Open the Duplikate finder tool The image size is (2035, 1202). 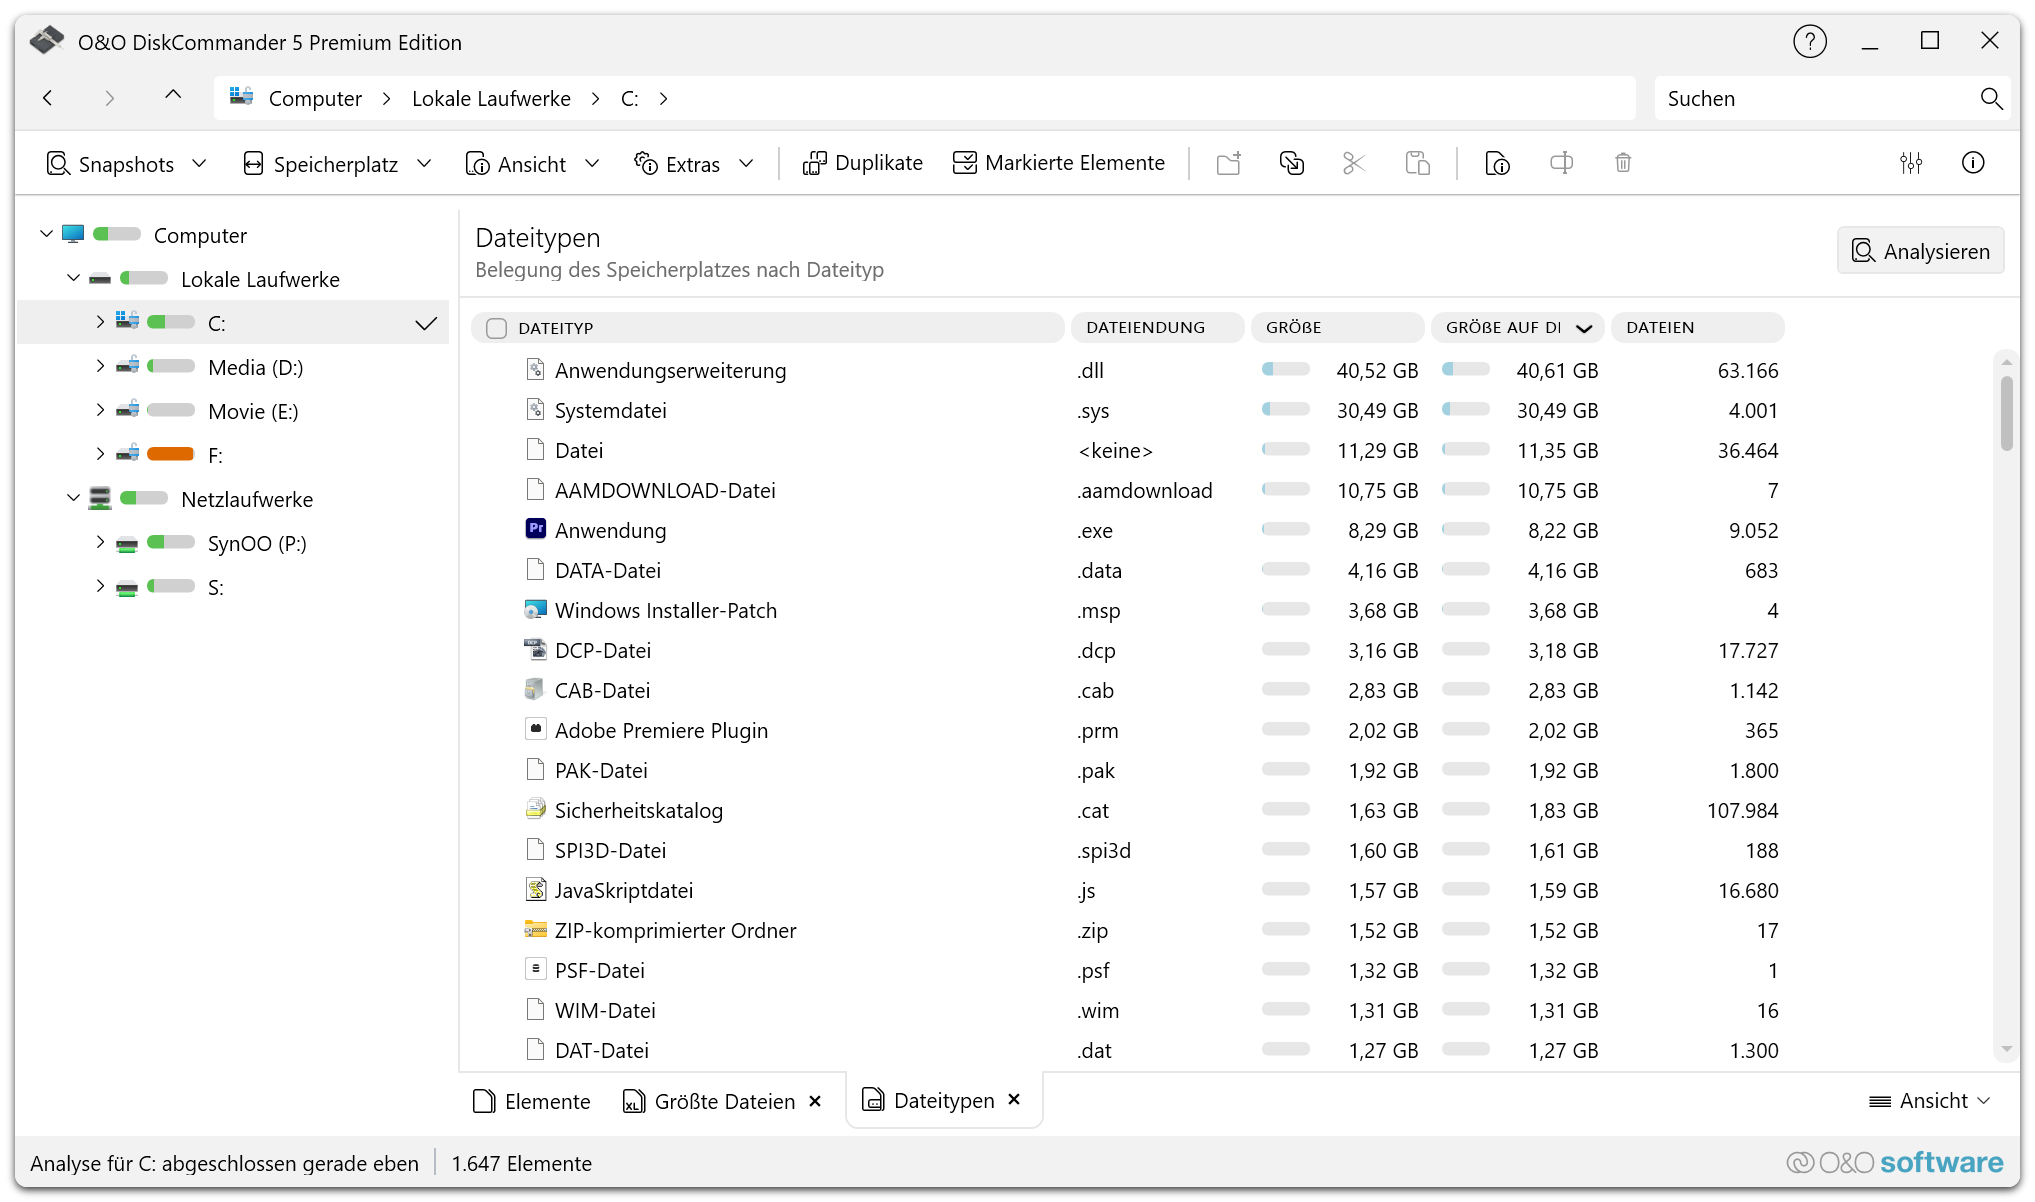click(862, 163)
